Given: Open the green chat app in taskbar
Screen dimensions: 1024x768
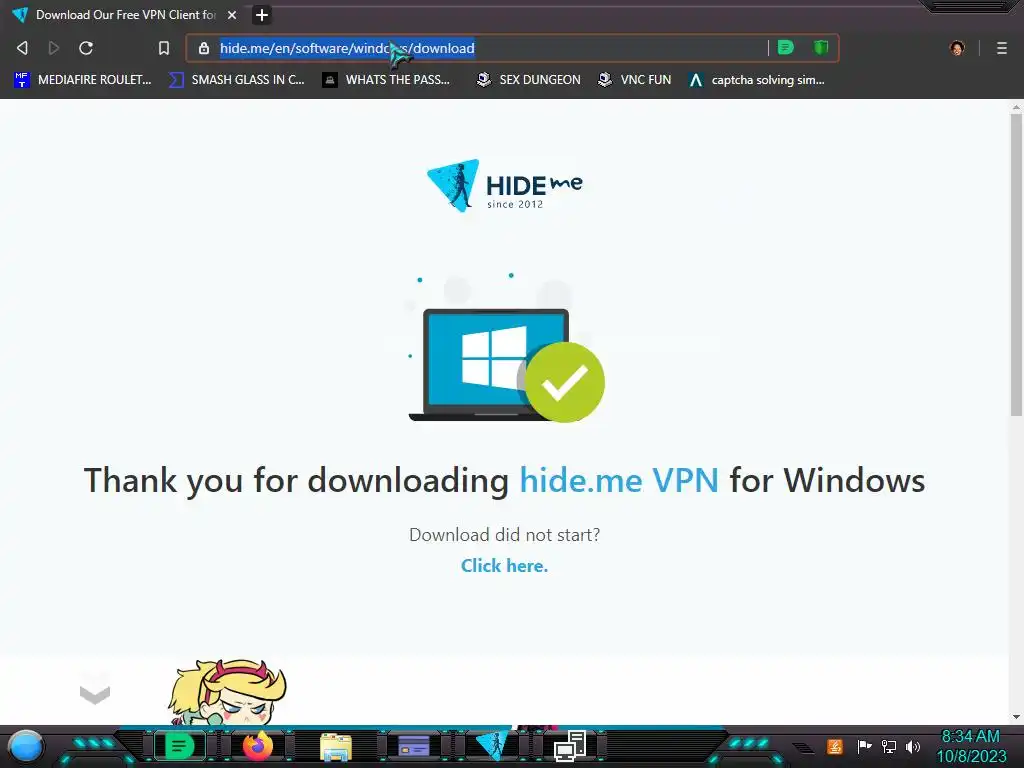Looking at the screenshot, I should pos(180,746).
